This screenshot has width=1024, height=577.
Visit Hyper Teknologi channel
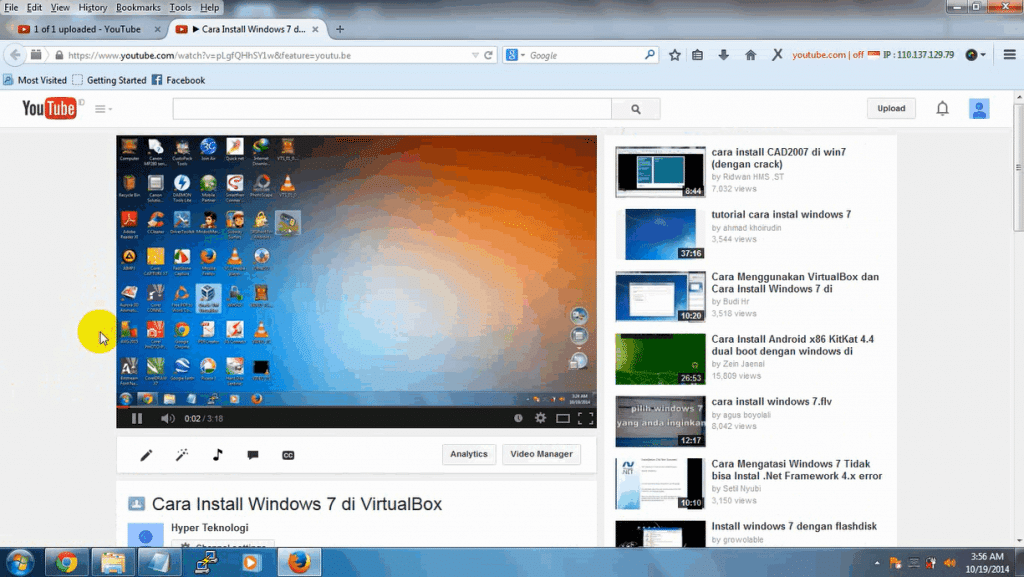tap(210, 528)
